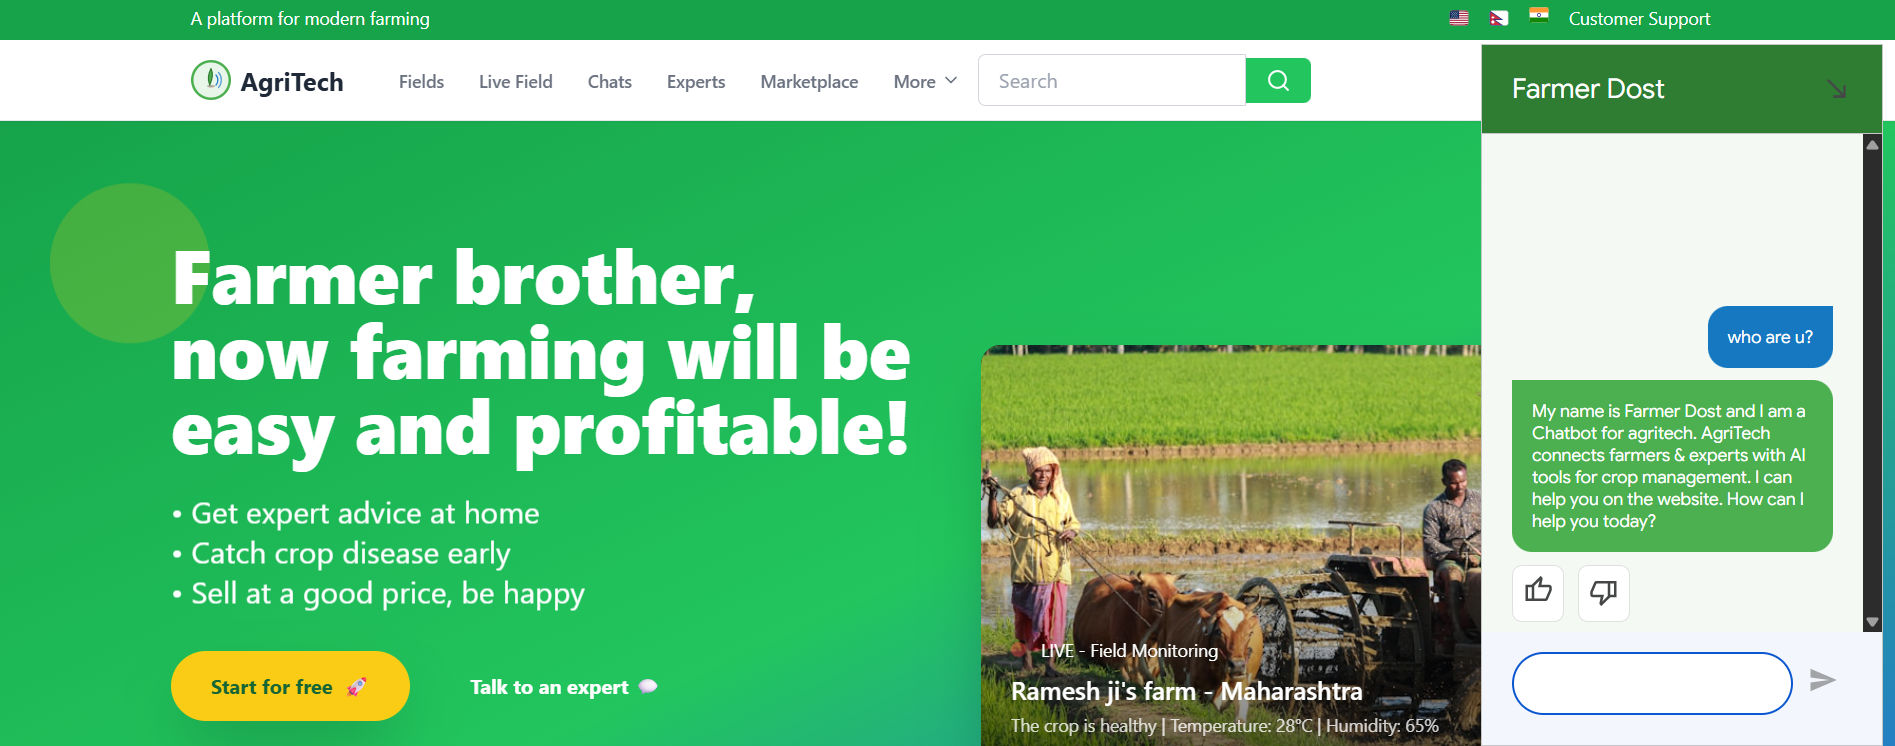1895x746 pixels.
Task: Click the chat scrollbar down arrow
Action: pos(1872,622)
